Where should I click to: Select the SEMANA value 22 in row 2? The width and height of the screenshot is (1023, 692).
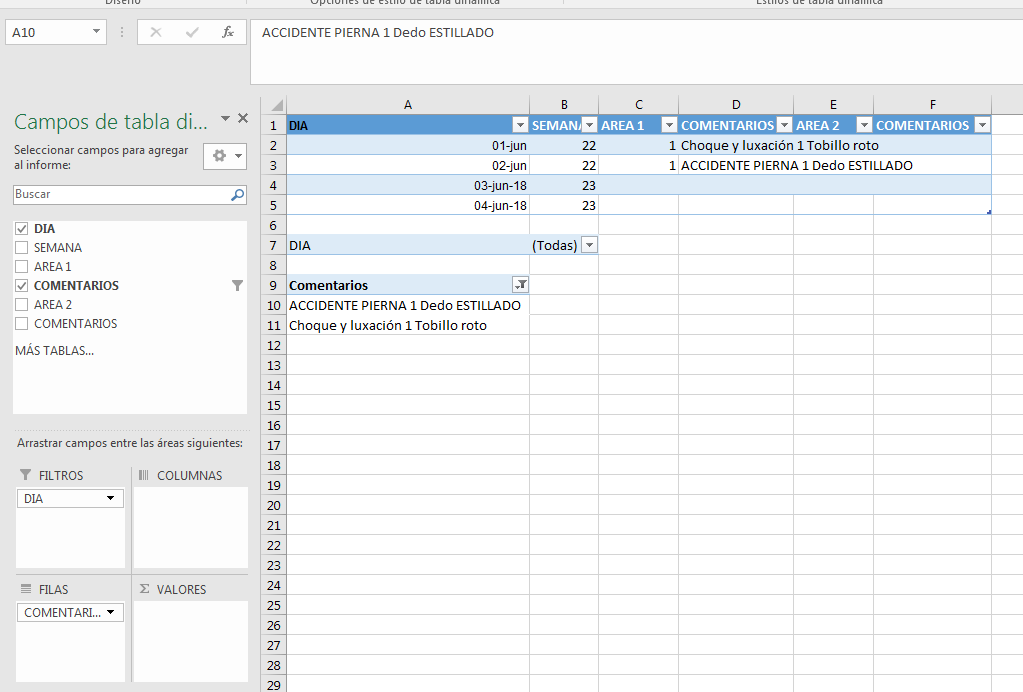pyautogui.click(x=564, y=145)
